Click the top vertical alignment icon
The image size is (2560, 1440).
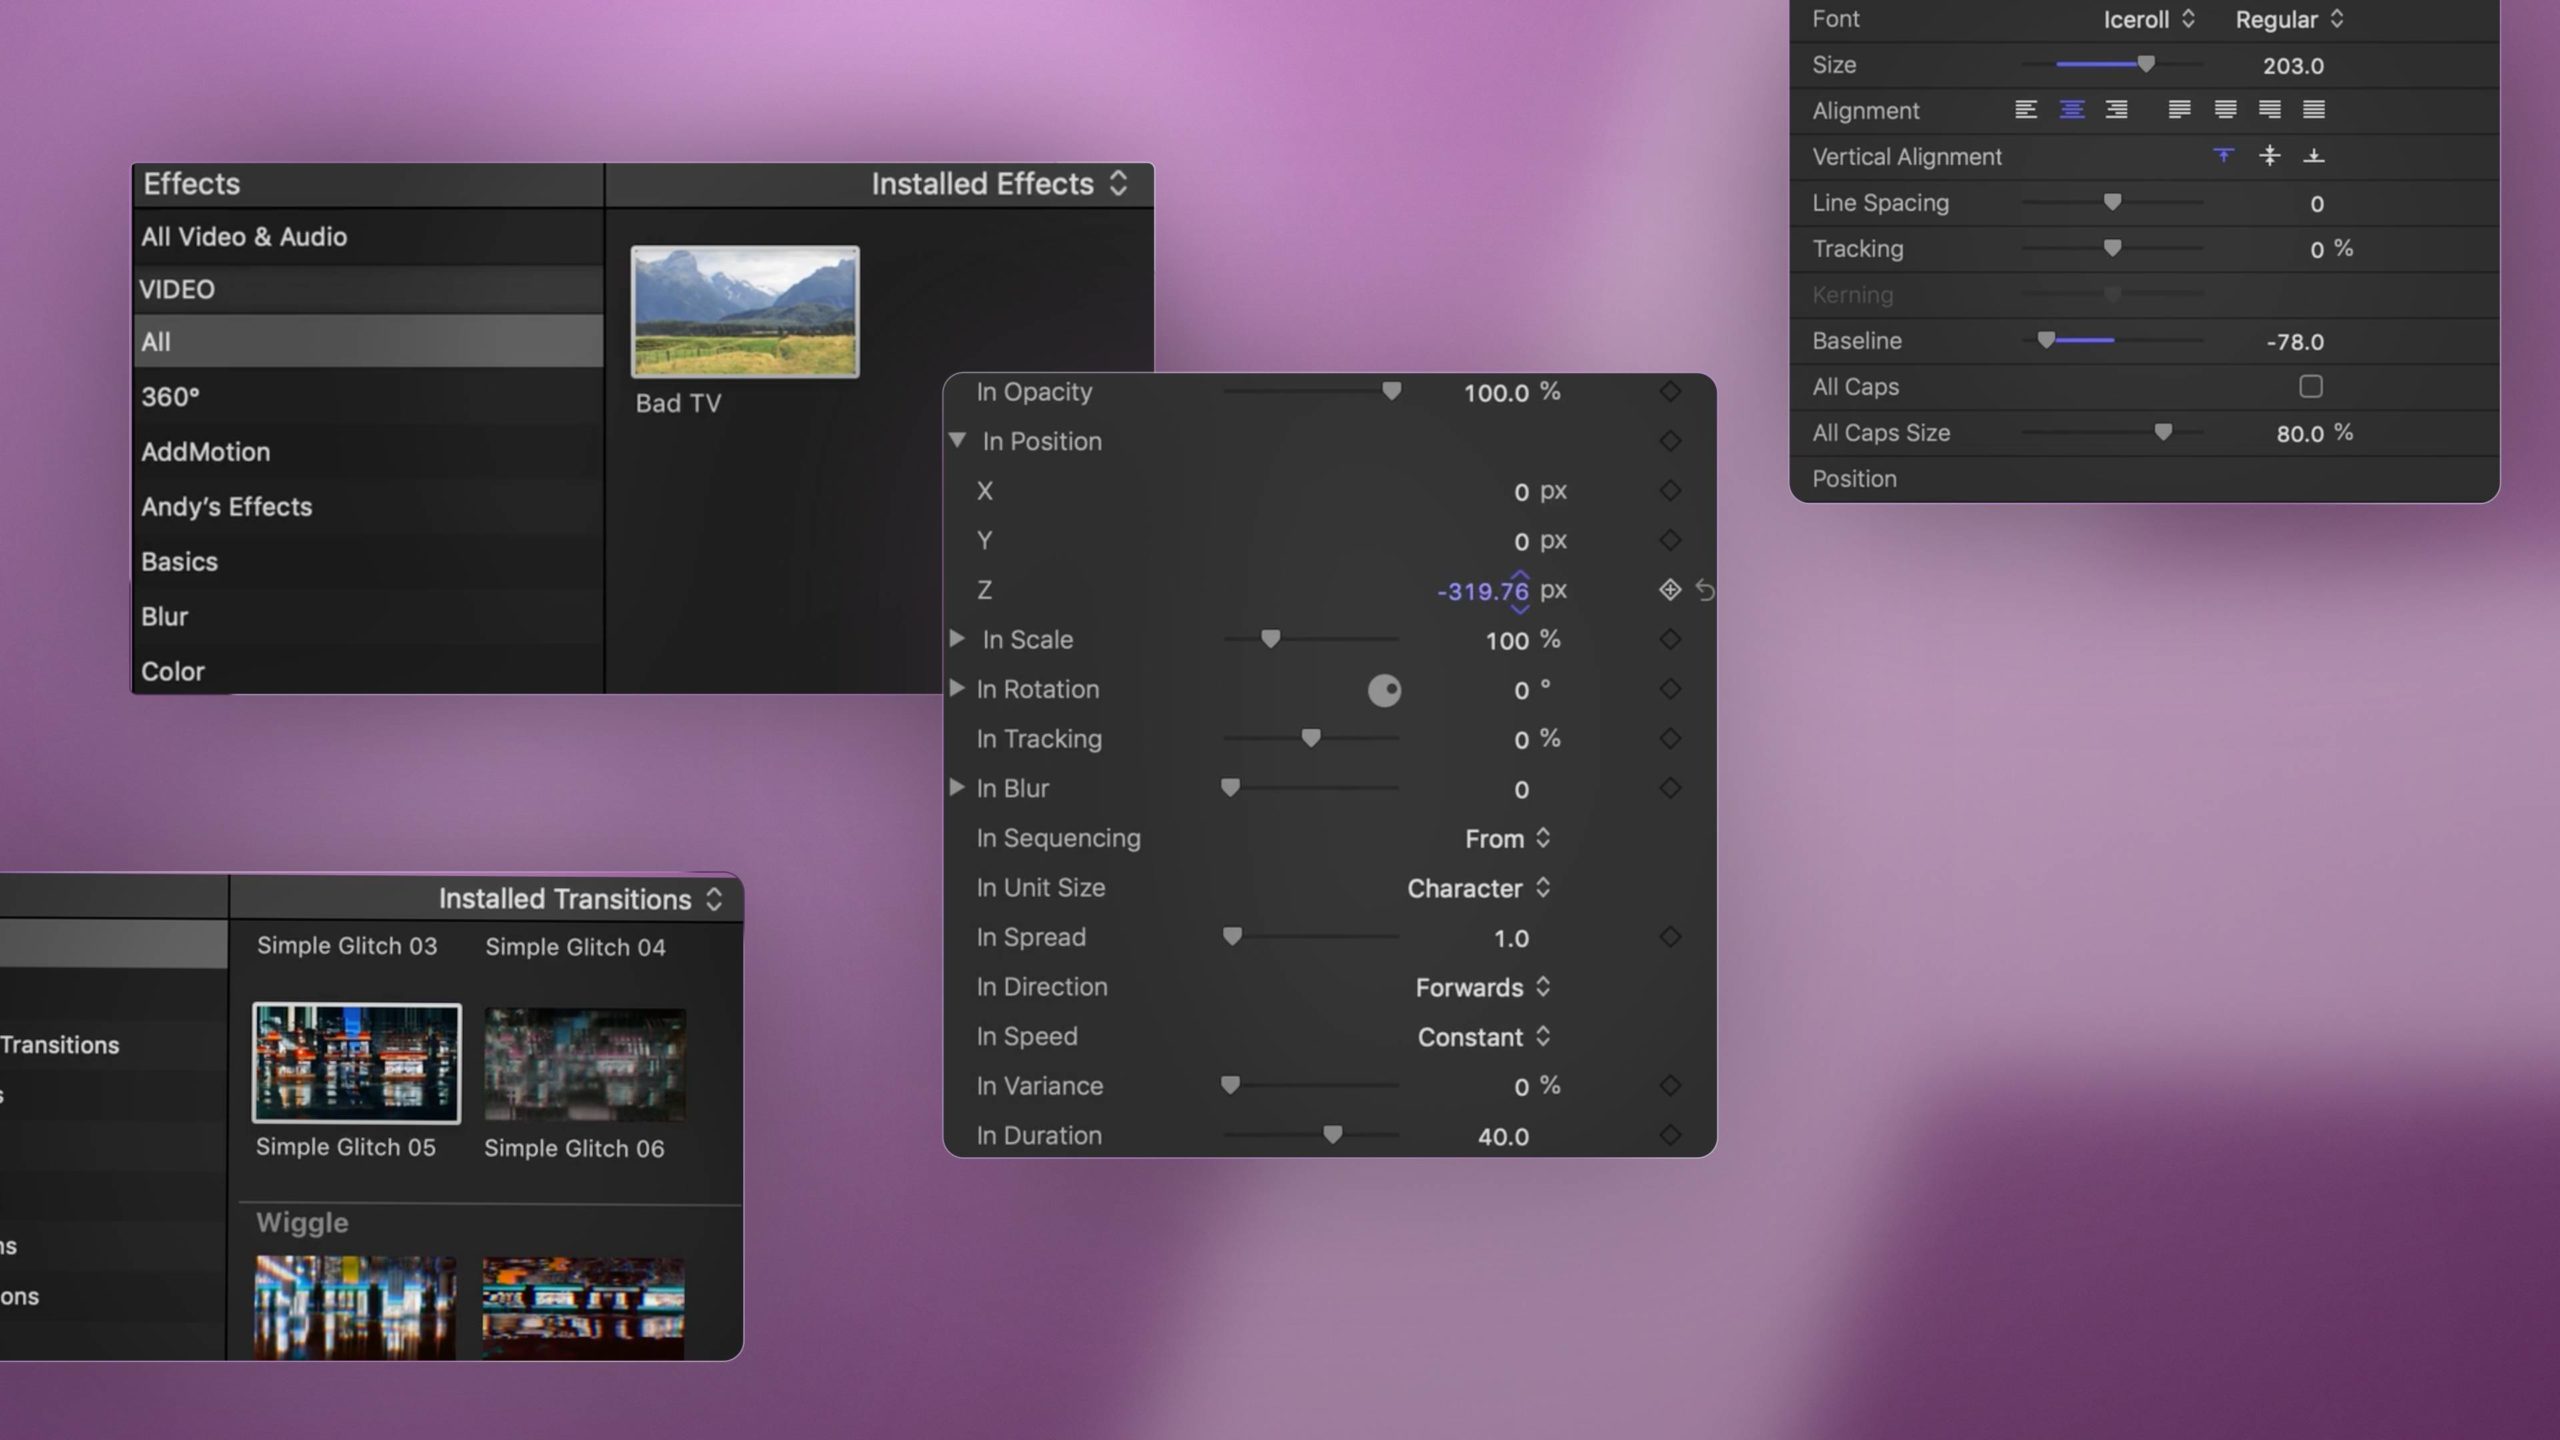click(x=2222, y=156)
